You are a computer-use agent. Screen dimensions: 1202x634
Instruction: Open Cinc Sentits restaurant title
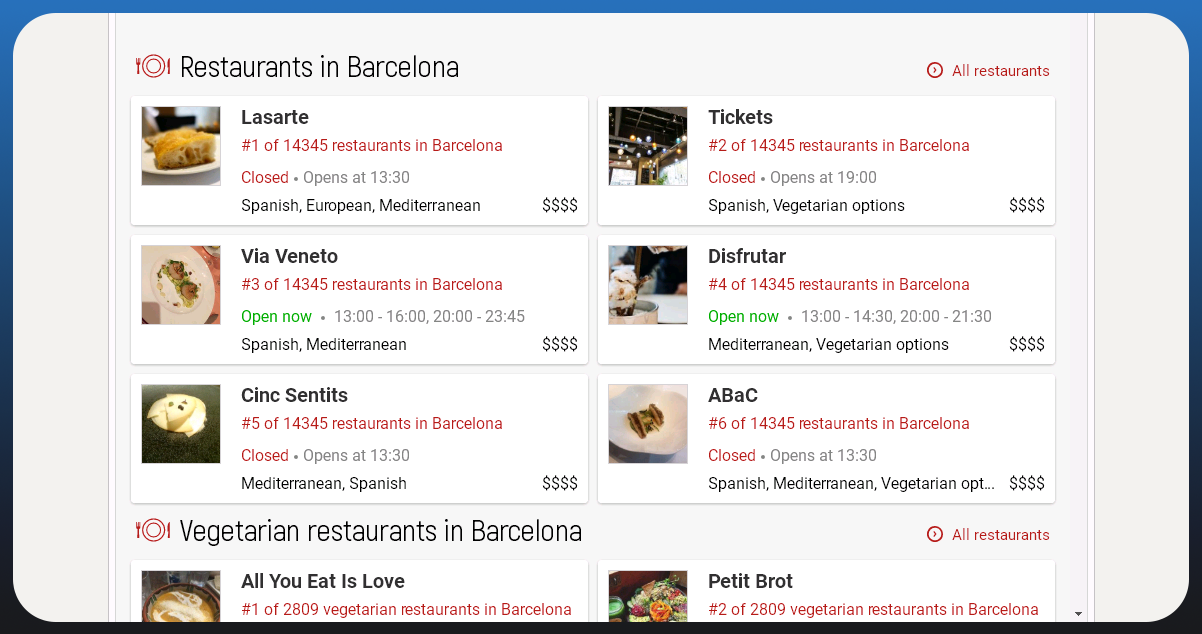tap(294, 395)
